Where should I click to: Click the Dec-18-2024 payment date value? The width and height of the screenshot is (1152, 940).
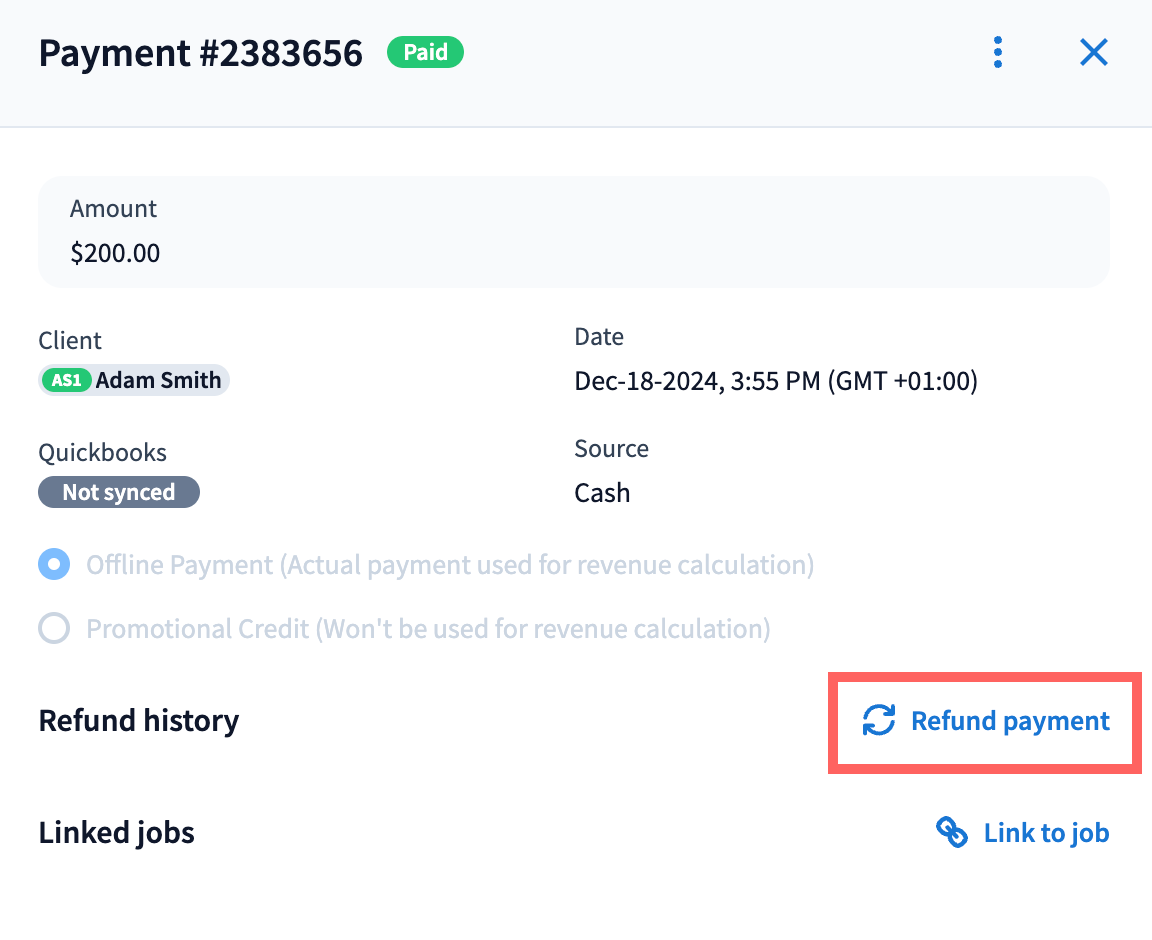[x=775, y=381]
